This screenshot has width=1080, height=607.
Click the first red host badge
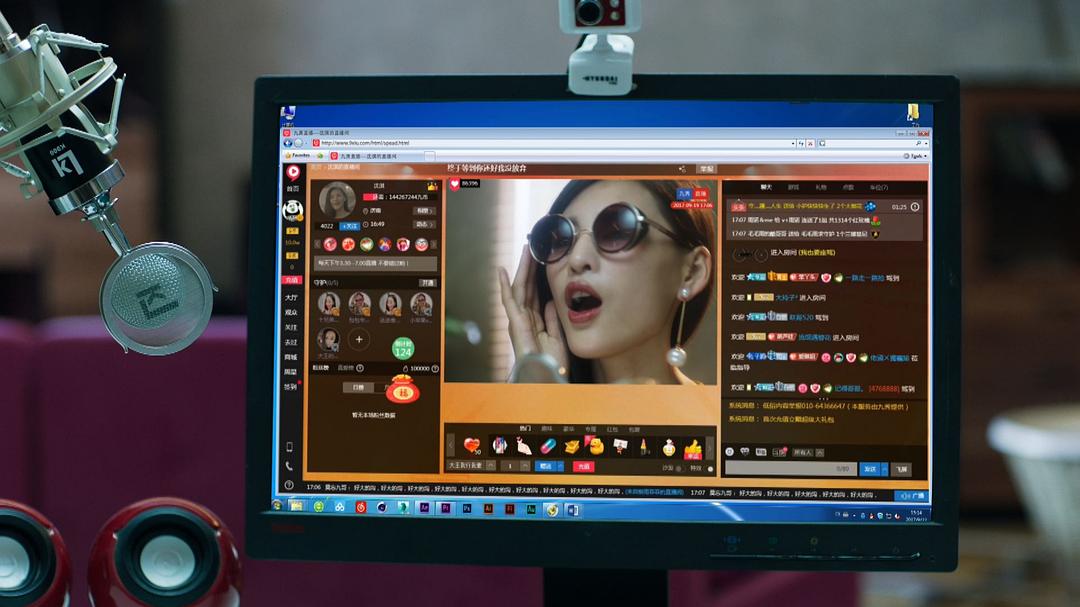(330, 245)
